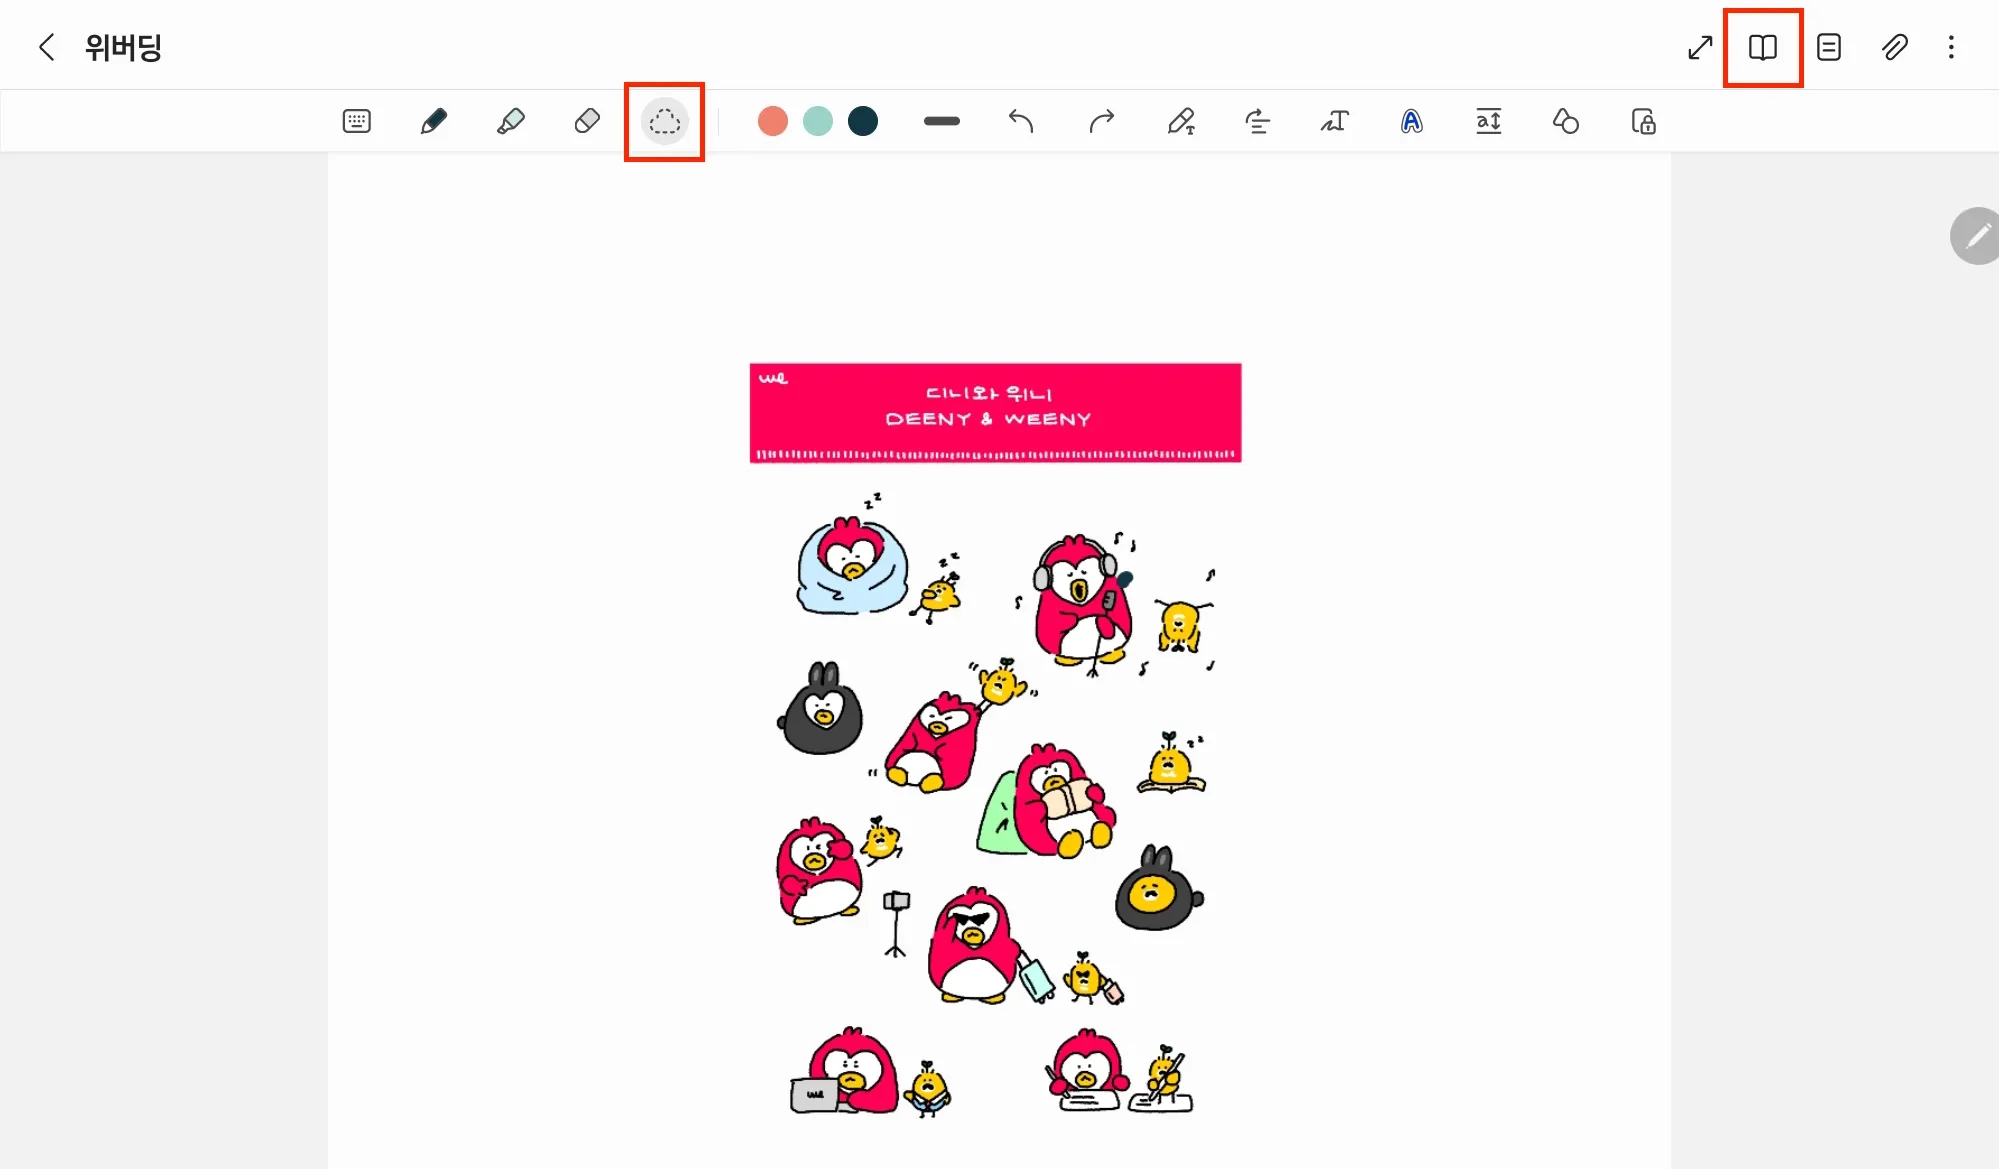1999x1169 pixels.
Task: Toggle reading mode with the book icon
Action: [1762, 47]
